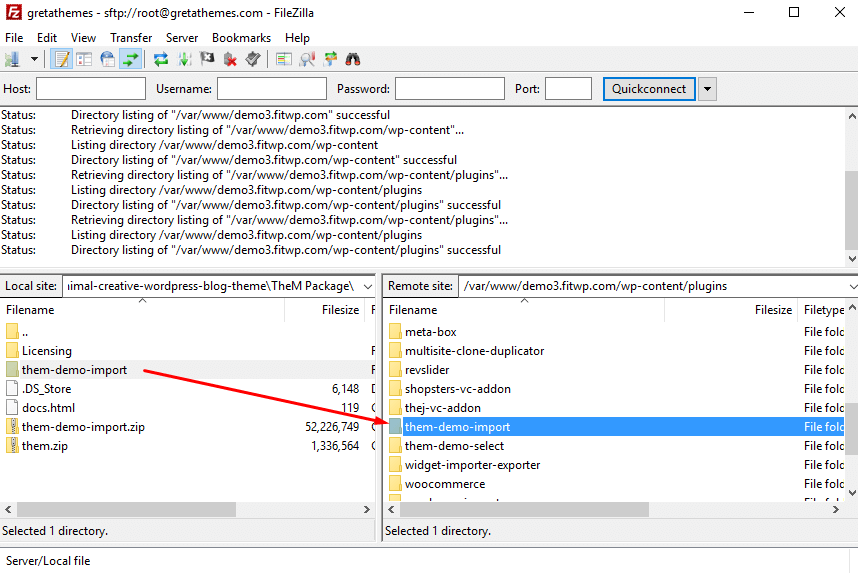Open the Server menu
This screenshot has height=578, width=858.
tap(182, 38)
